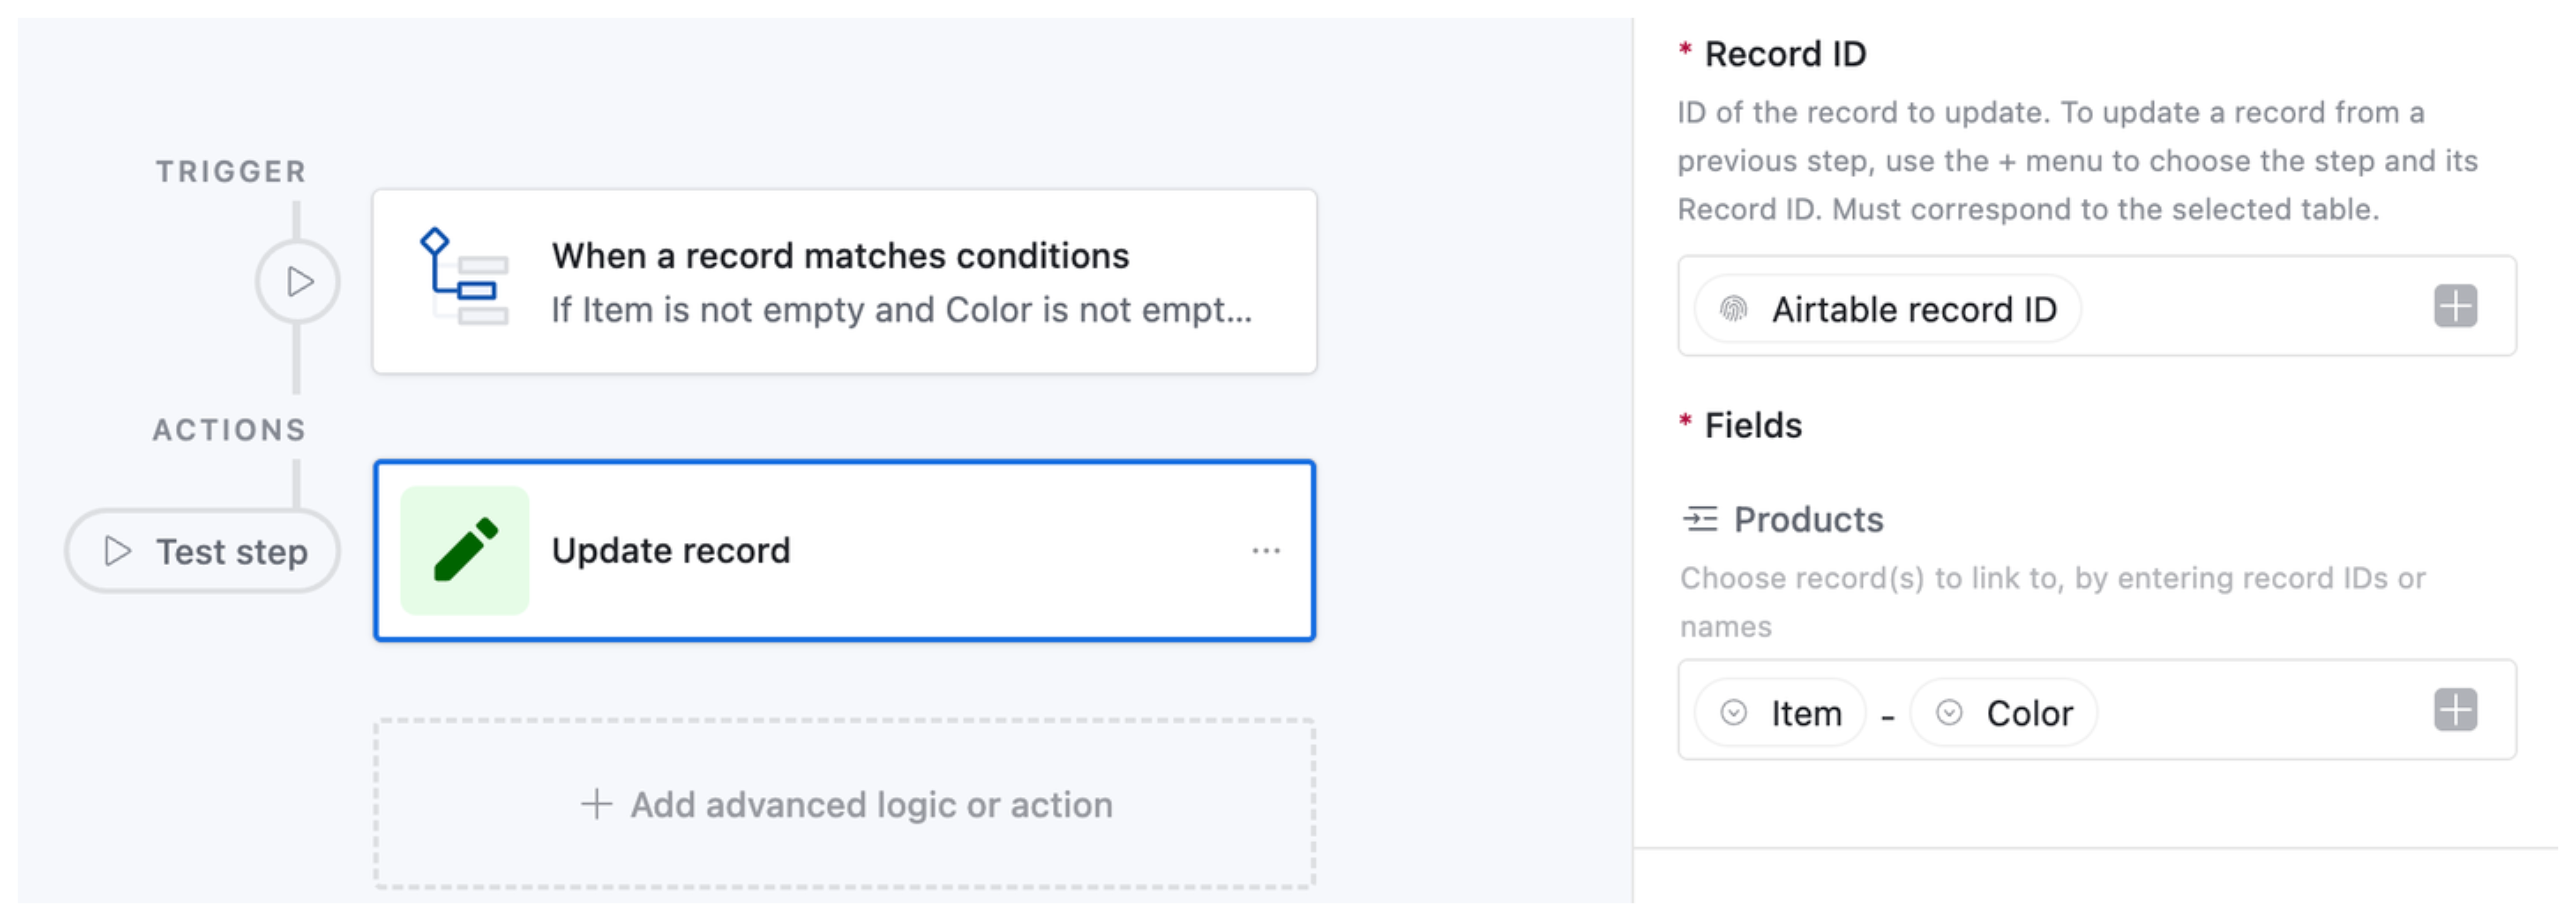This screenshot has height=921, width=2576.
Task: Click the plus icon in Add advanced logic box
Action: tap(595, 803)
